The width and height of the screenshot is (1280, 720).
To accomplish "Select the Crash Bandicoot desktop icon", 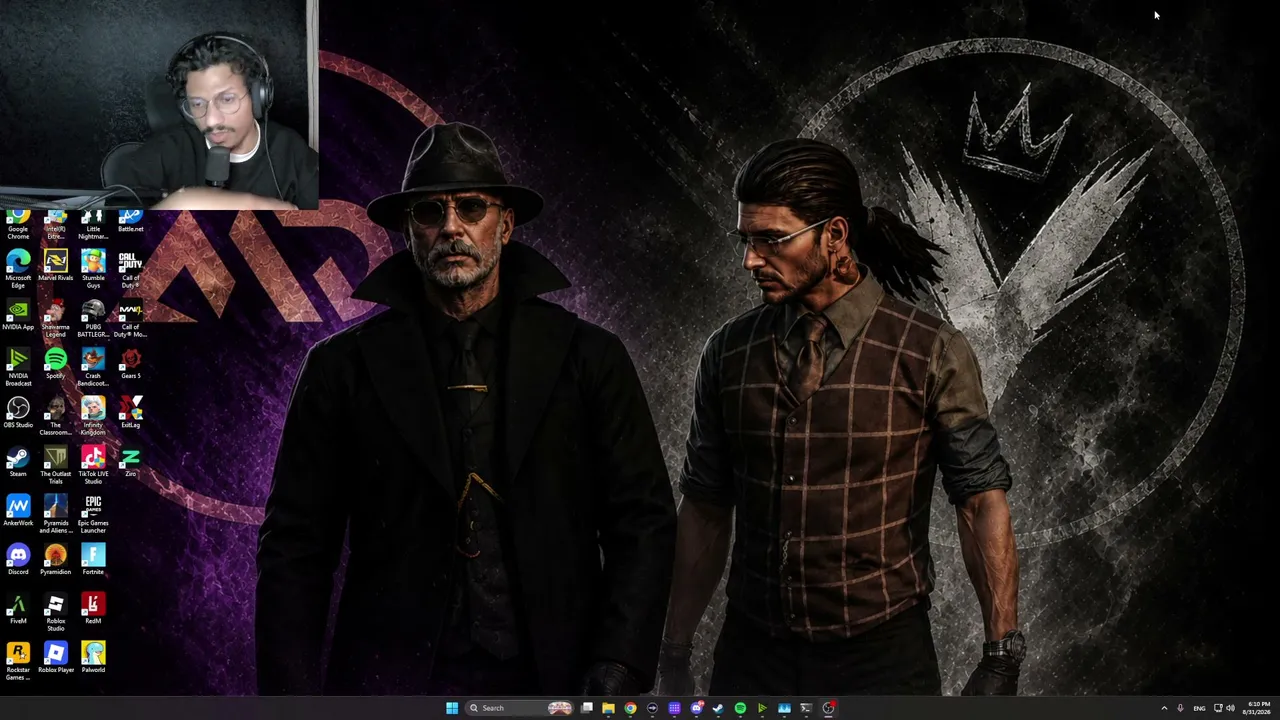I will click(93, 367).
